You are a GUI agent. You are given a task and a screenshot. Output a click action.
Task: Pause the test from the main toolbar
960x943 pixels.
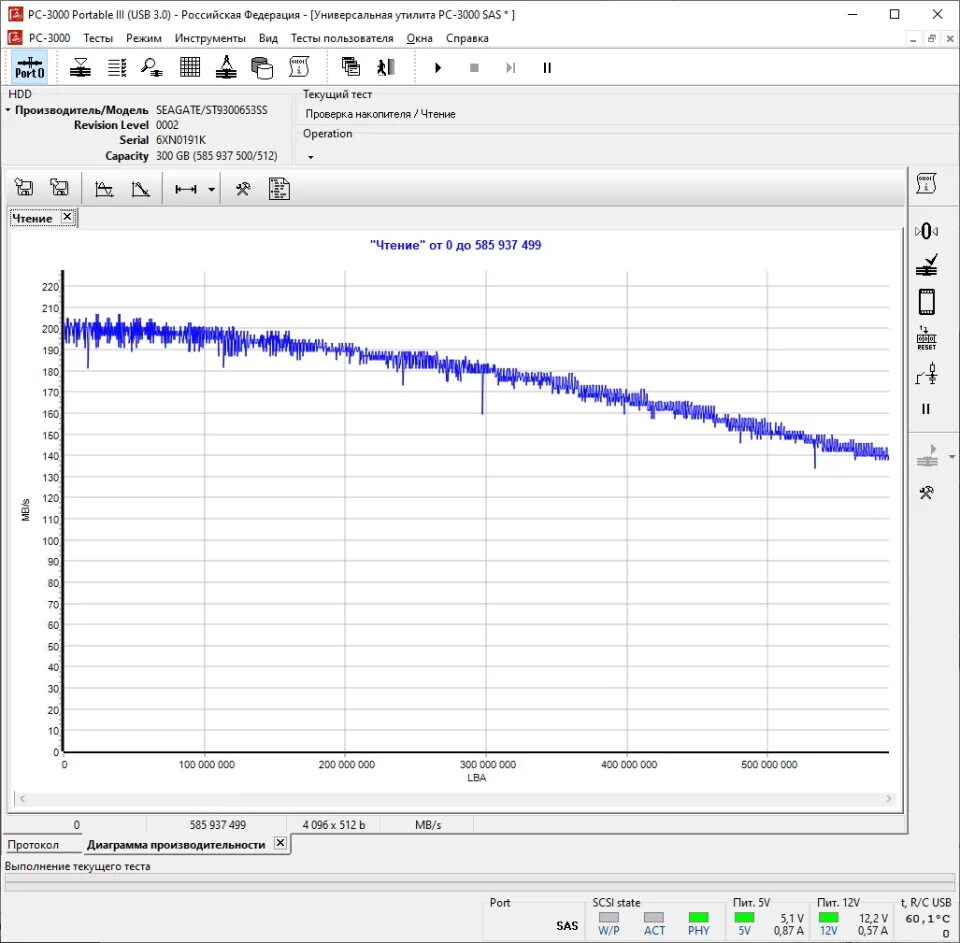click(547, 68)
